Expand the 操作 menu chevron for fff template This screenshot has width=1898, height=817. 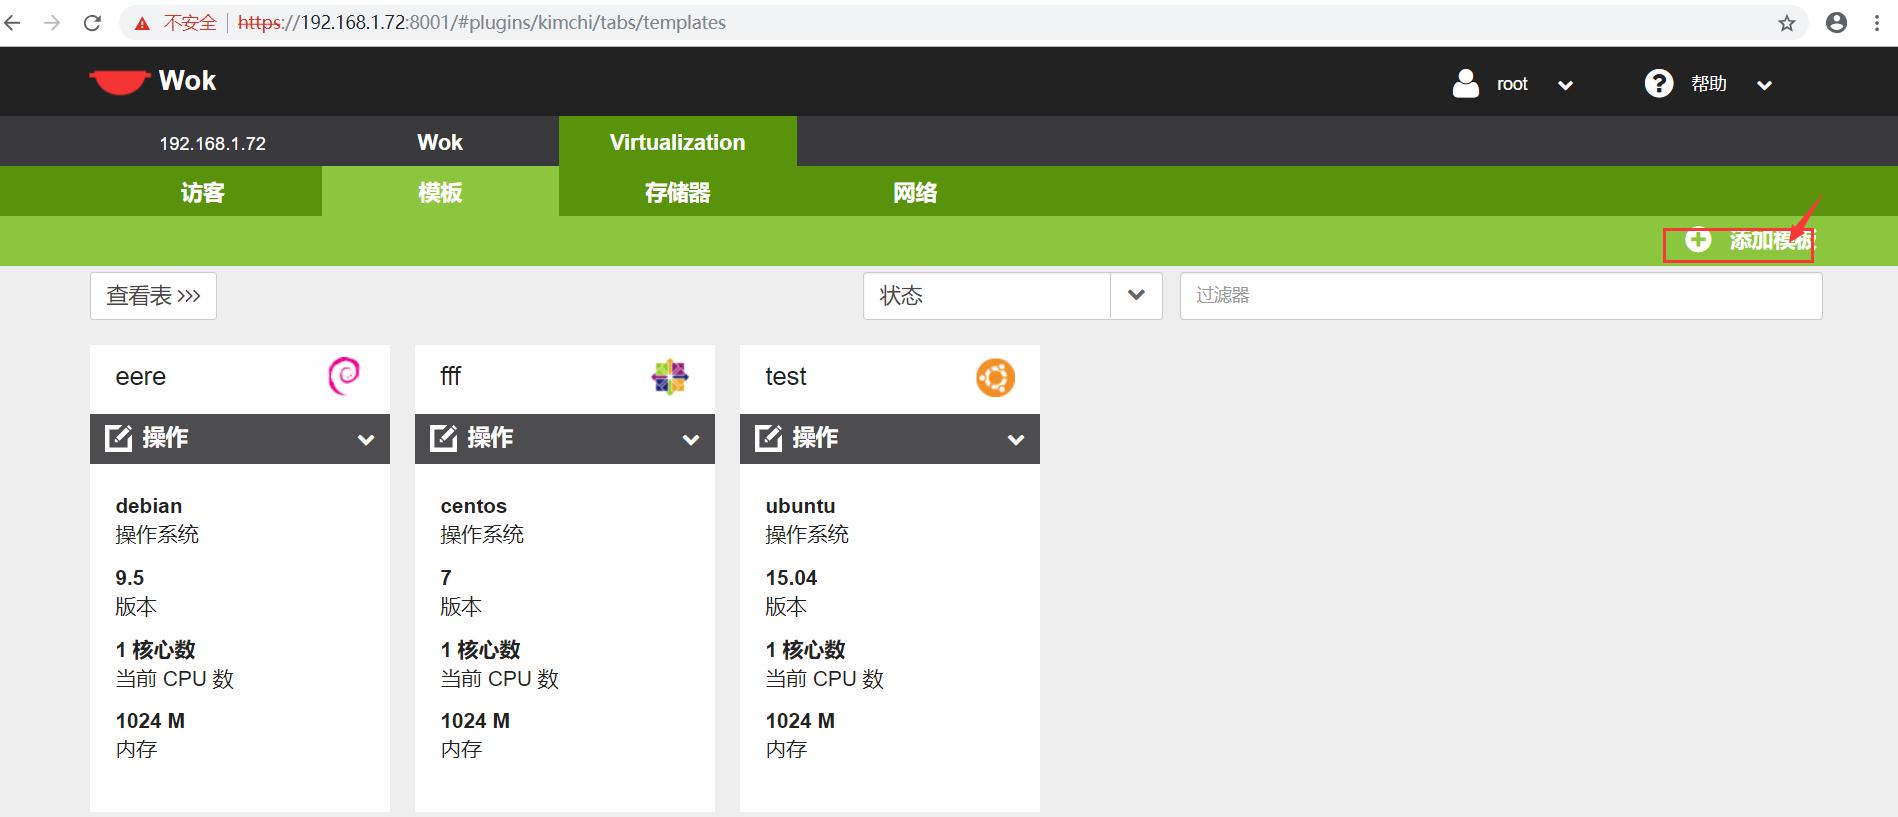tap(691, 440)
